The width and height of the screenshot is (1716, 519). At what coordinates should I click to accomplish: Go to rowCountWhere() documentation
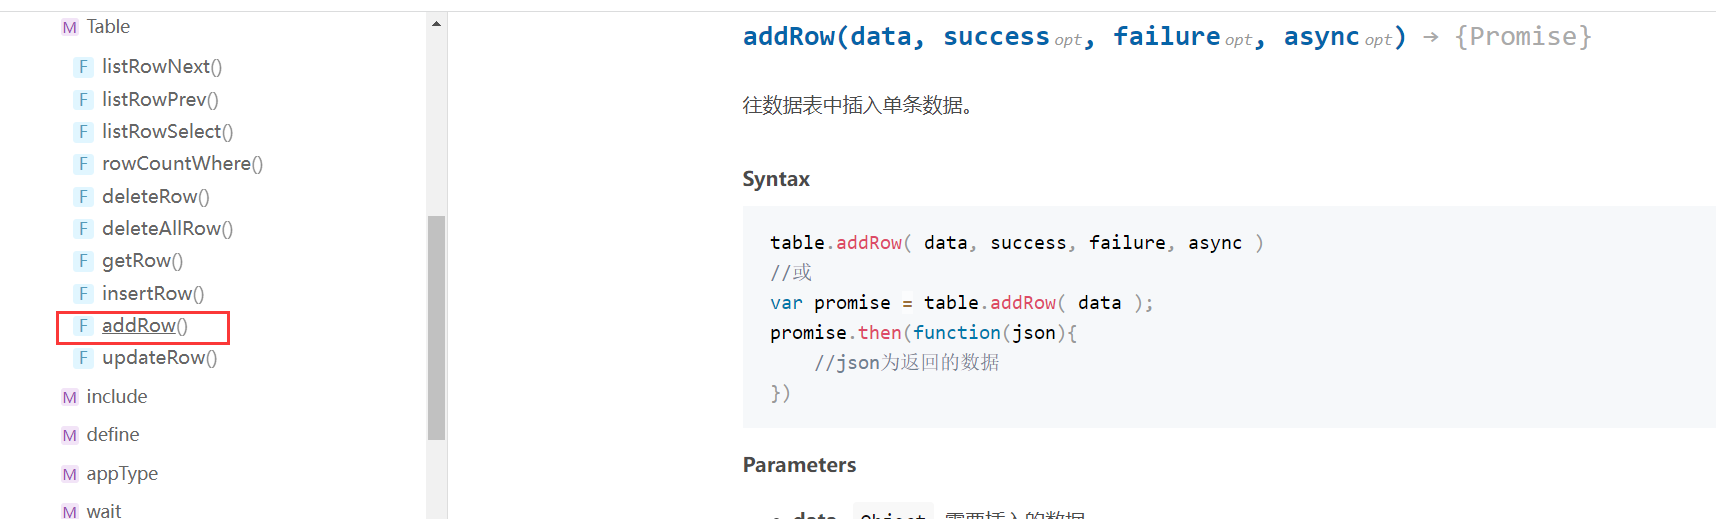click(182, 163)
